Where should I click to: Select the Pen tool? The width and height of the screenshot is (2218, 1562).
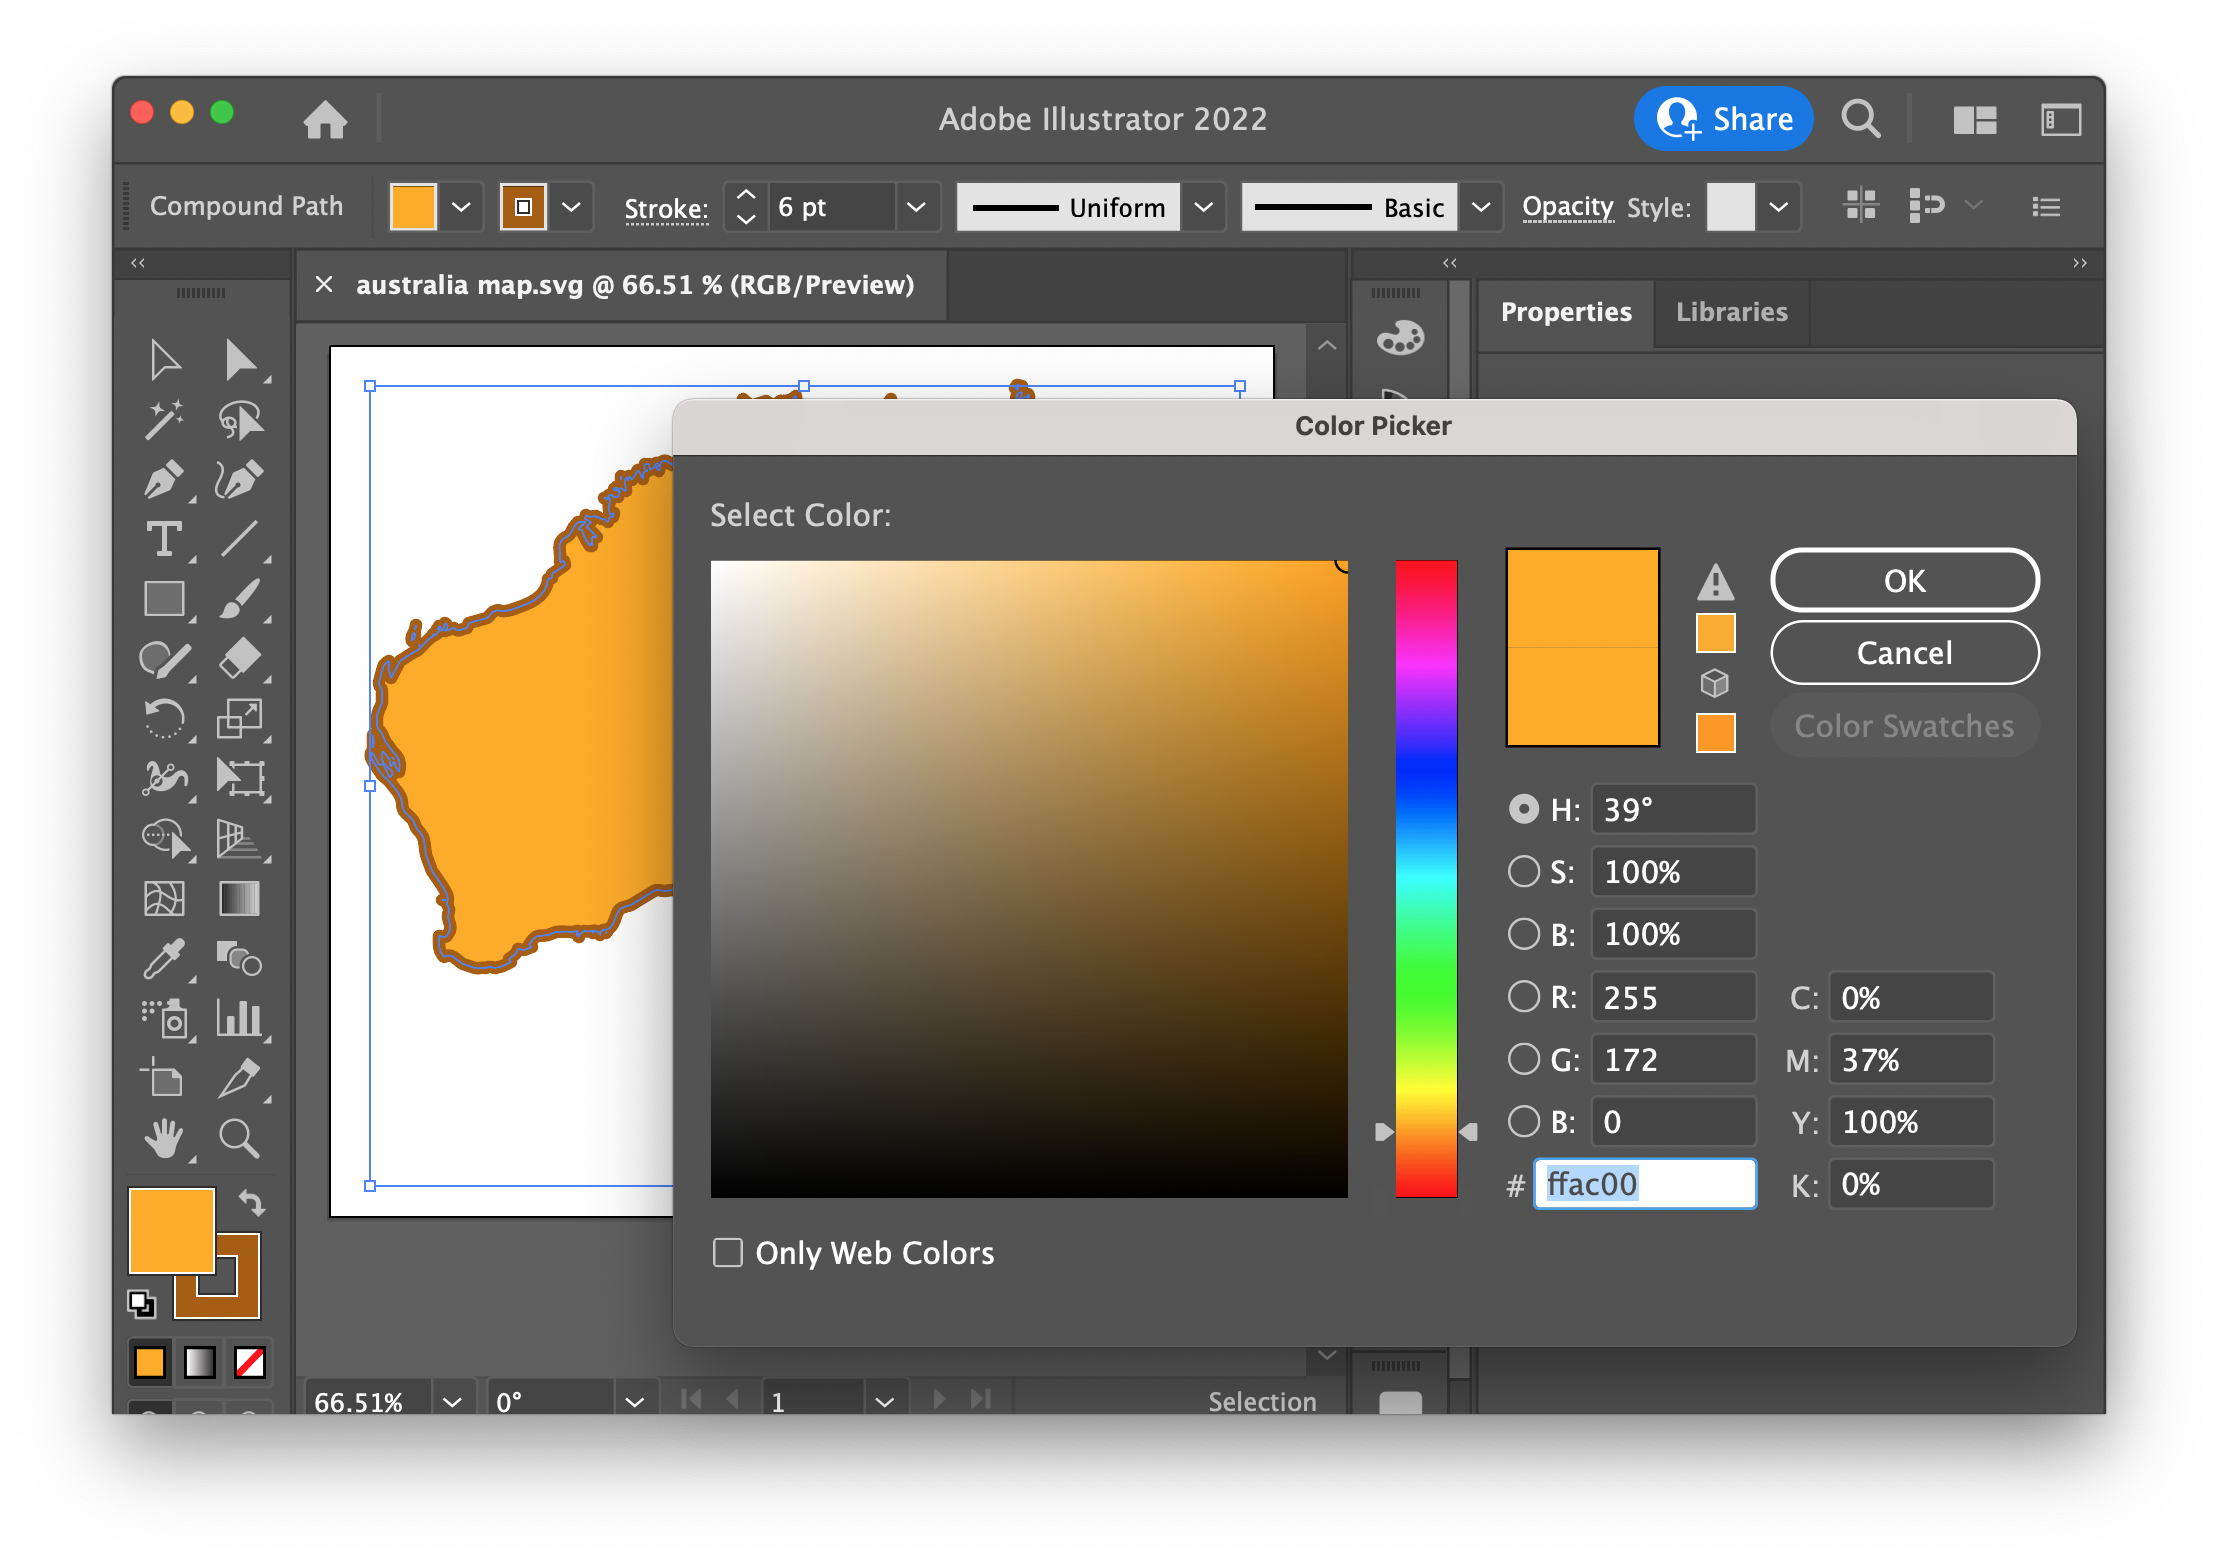pyautogui.click(x=163, y=480)
